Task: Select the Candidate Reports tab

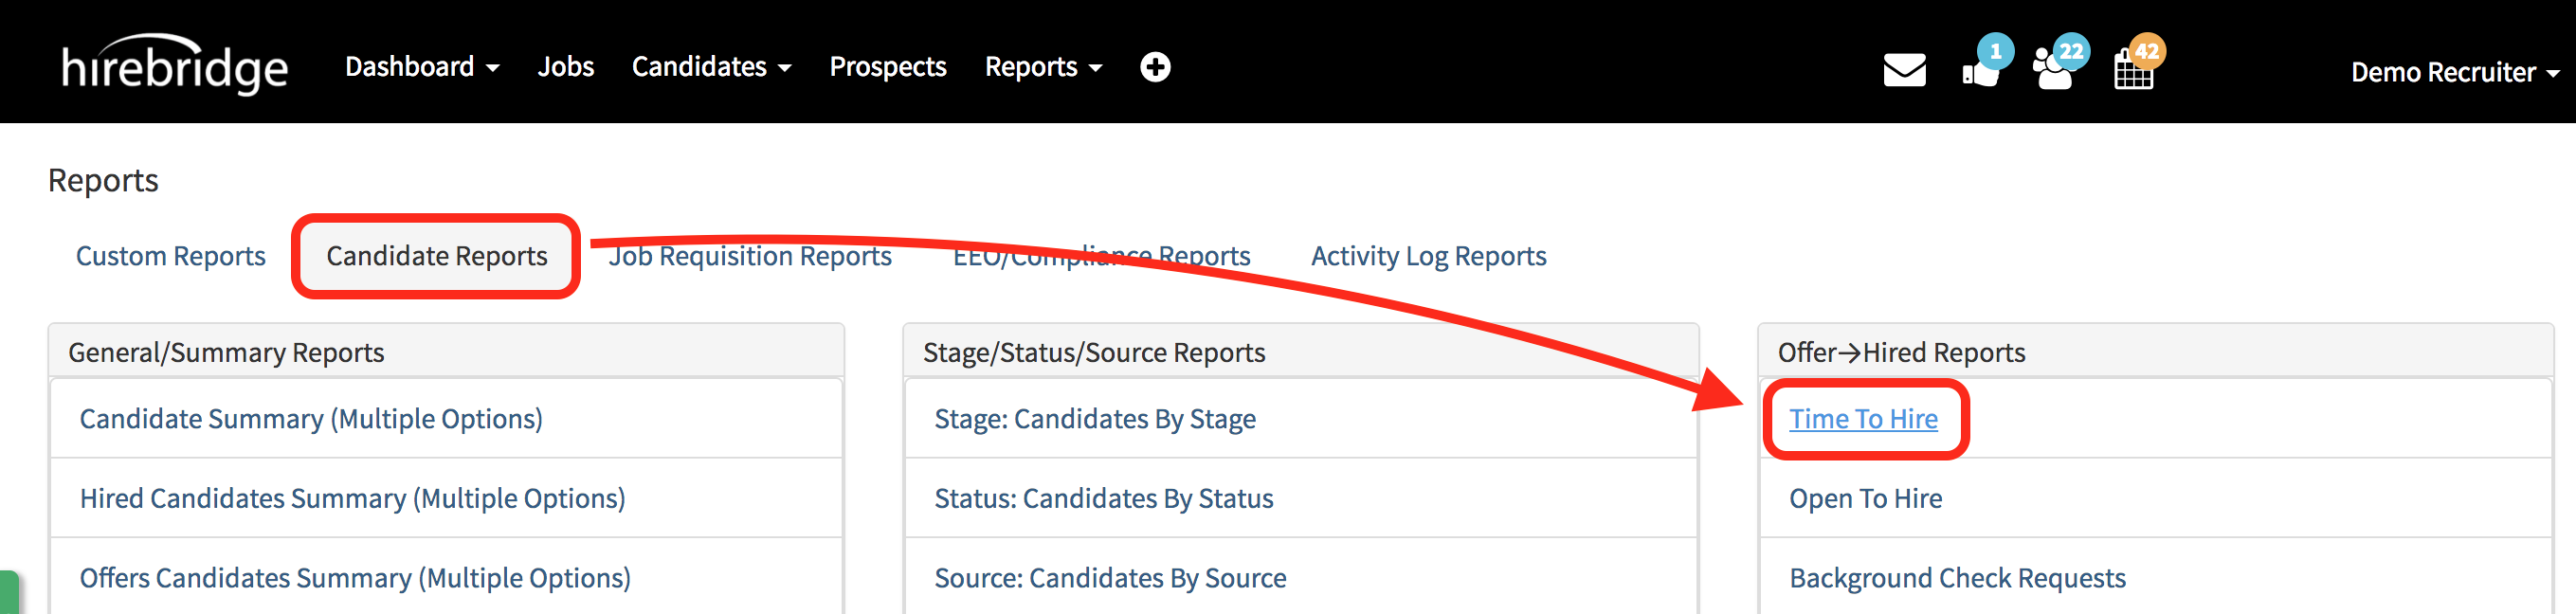Action: [x=436, y=256]
